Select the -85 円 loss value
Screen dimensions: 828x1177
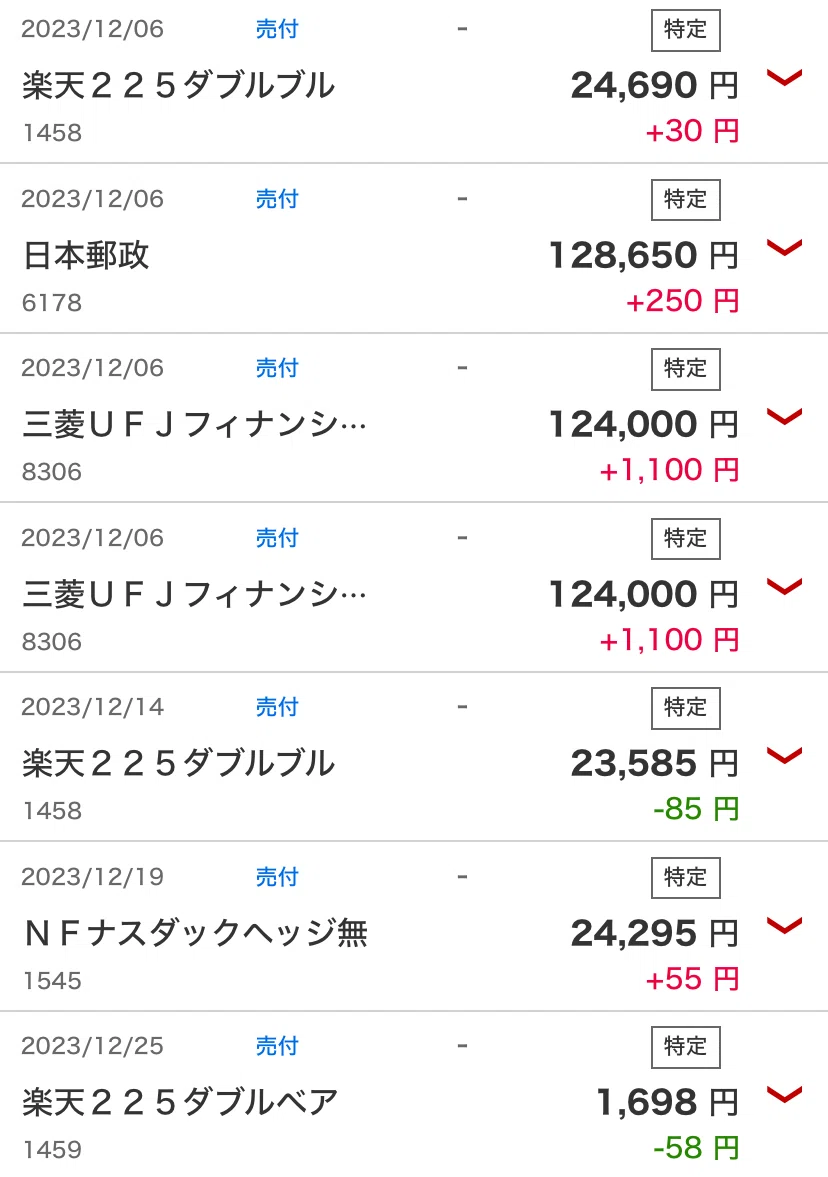(696, 809)
